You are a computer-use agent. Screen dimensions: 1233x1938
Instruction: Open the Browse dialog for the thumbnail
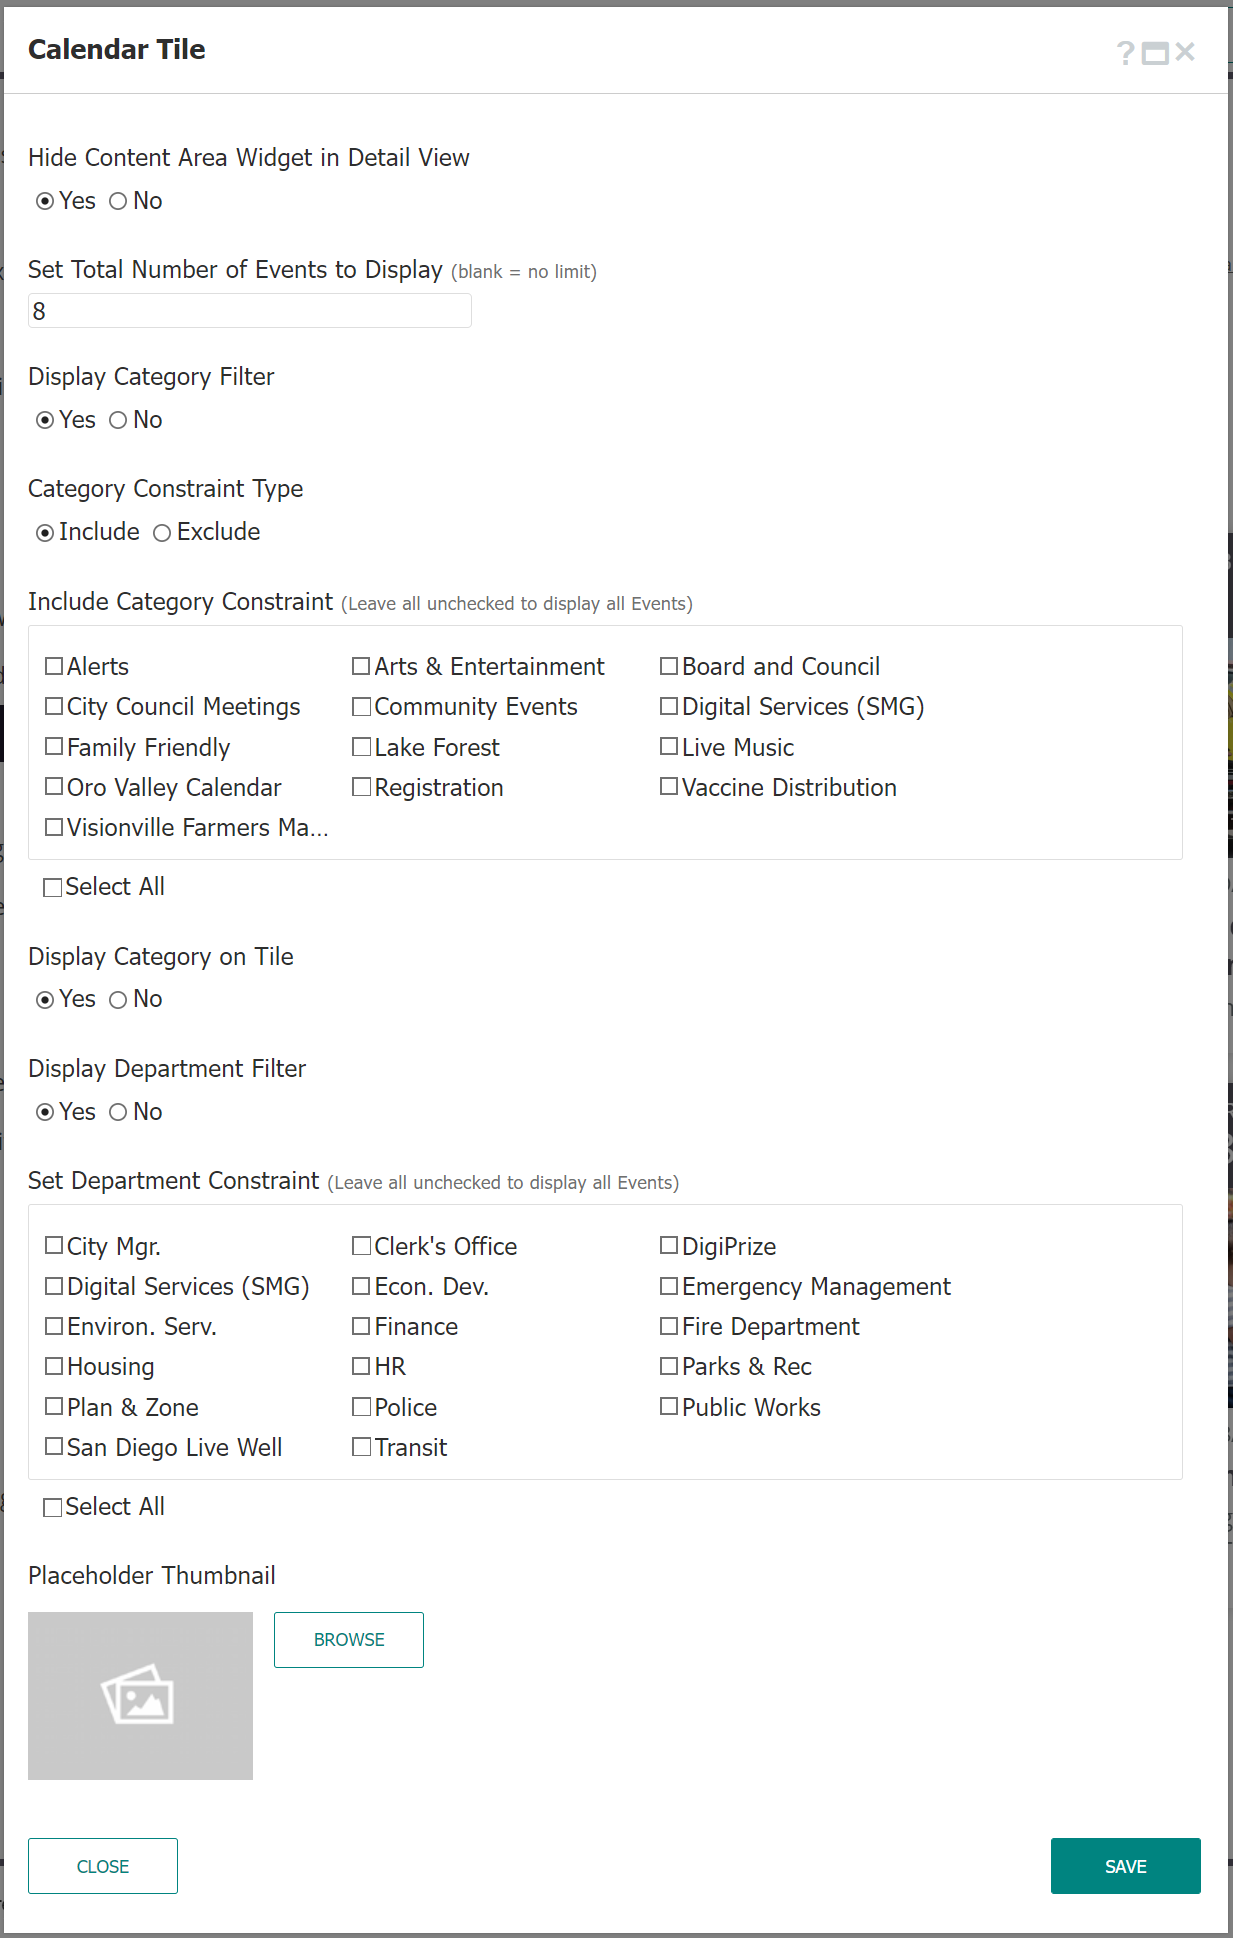click(348, 1639)
